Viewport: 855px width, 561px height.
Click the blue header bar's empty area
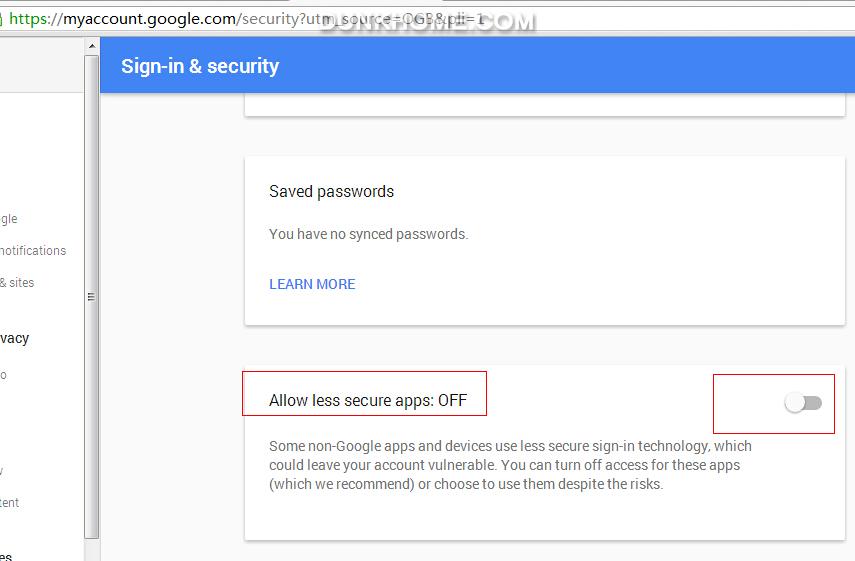click(567, 65)
